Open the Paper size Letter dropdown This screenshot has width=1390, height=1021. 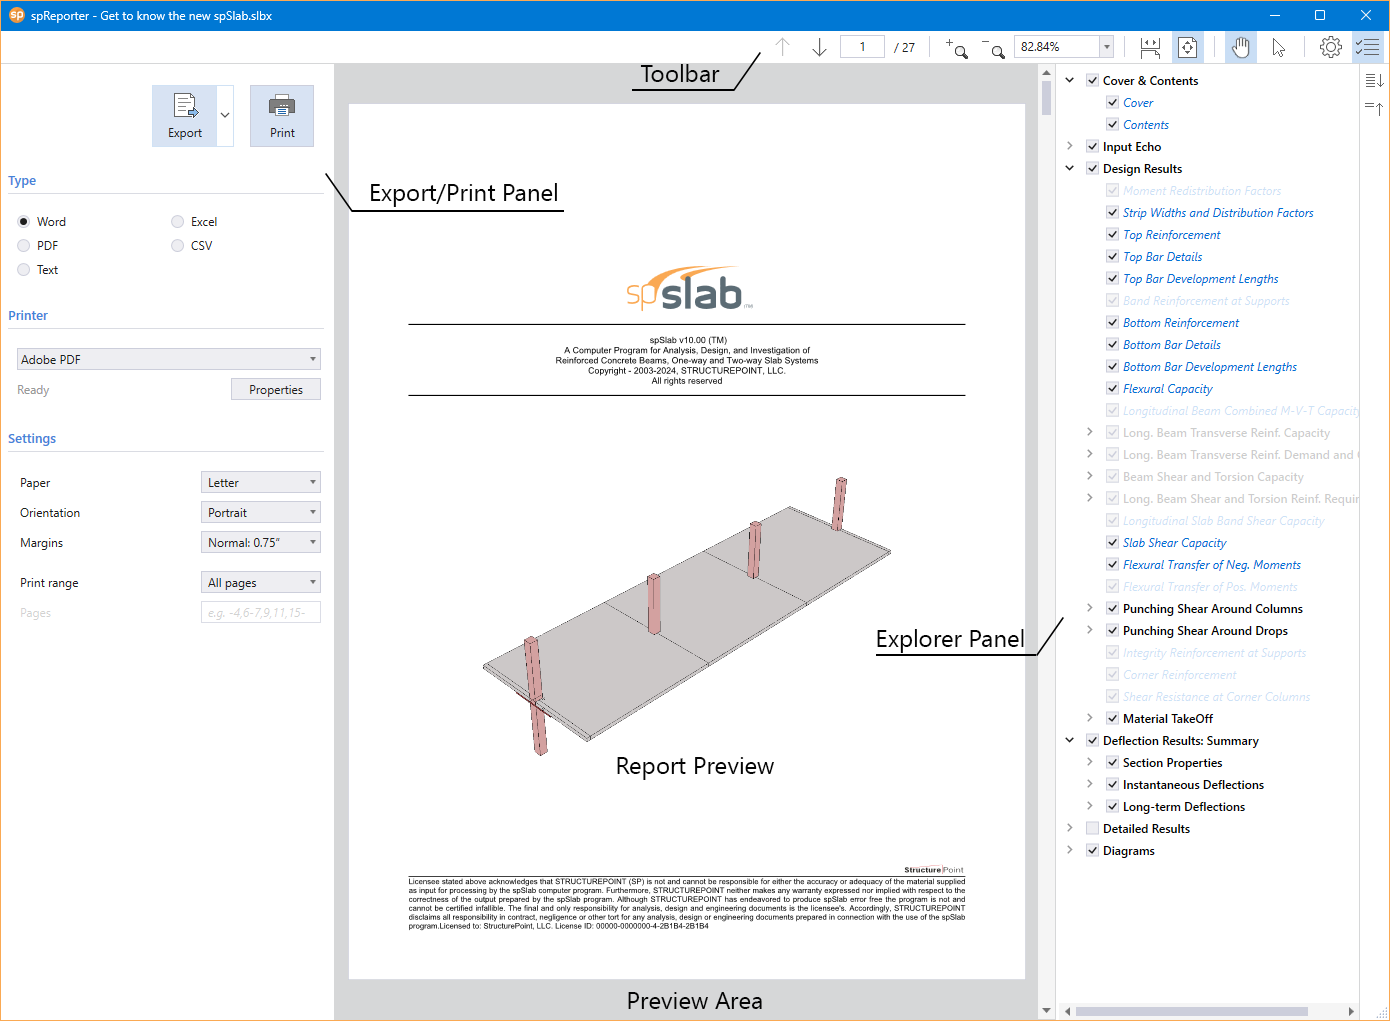(261, 483)
